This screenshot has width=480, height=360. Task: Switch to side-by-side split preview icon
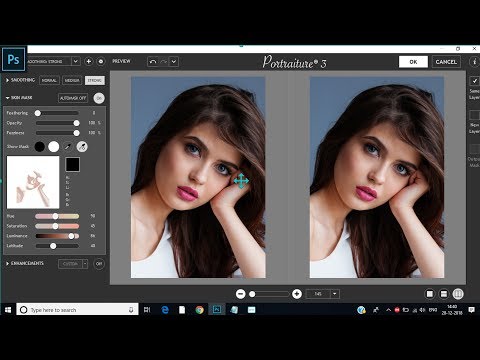(458, 294)
